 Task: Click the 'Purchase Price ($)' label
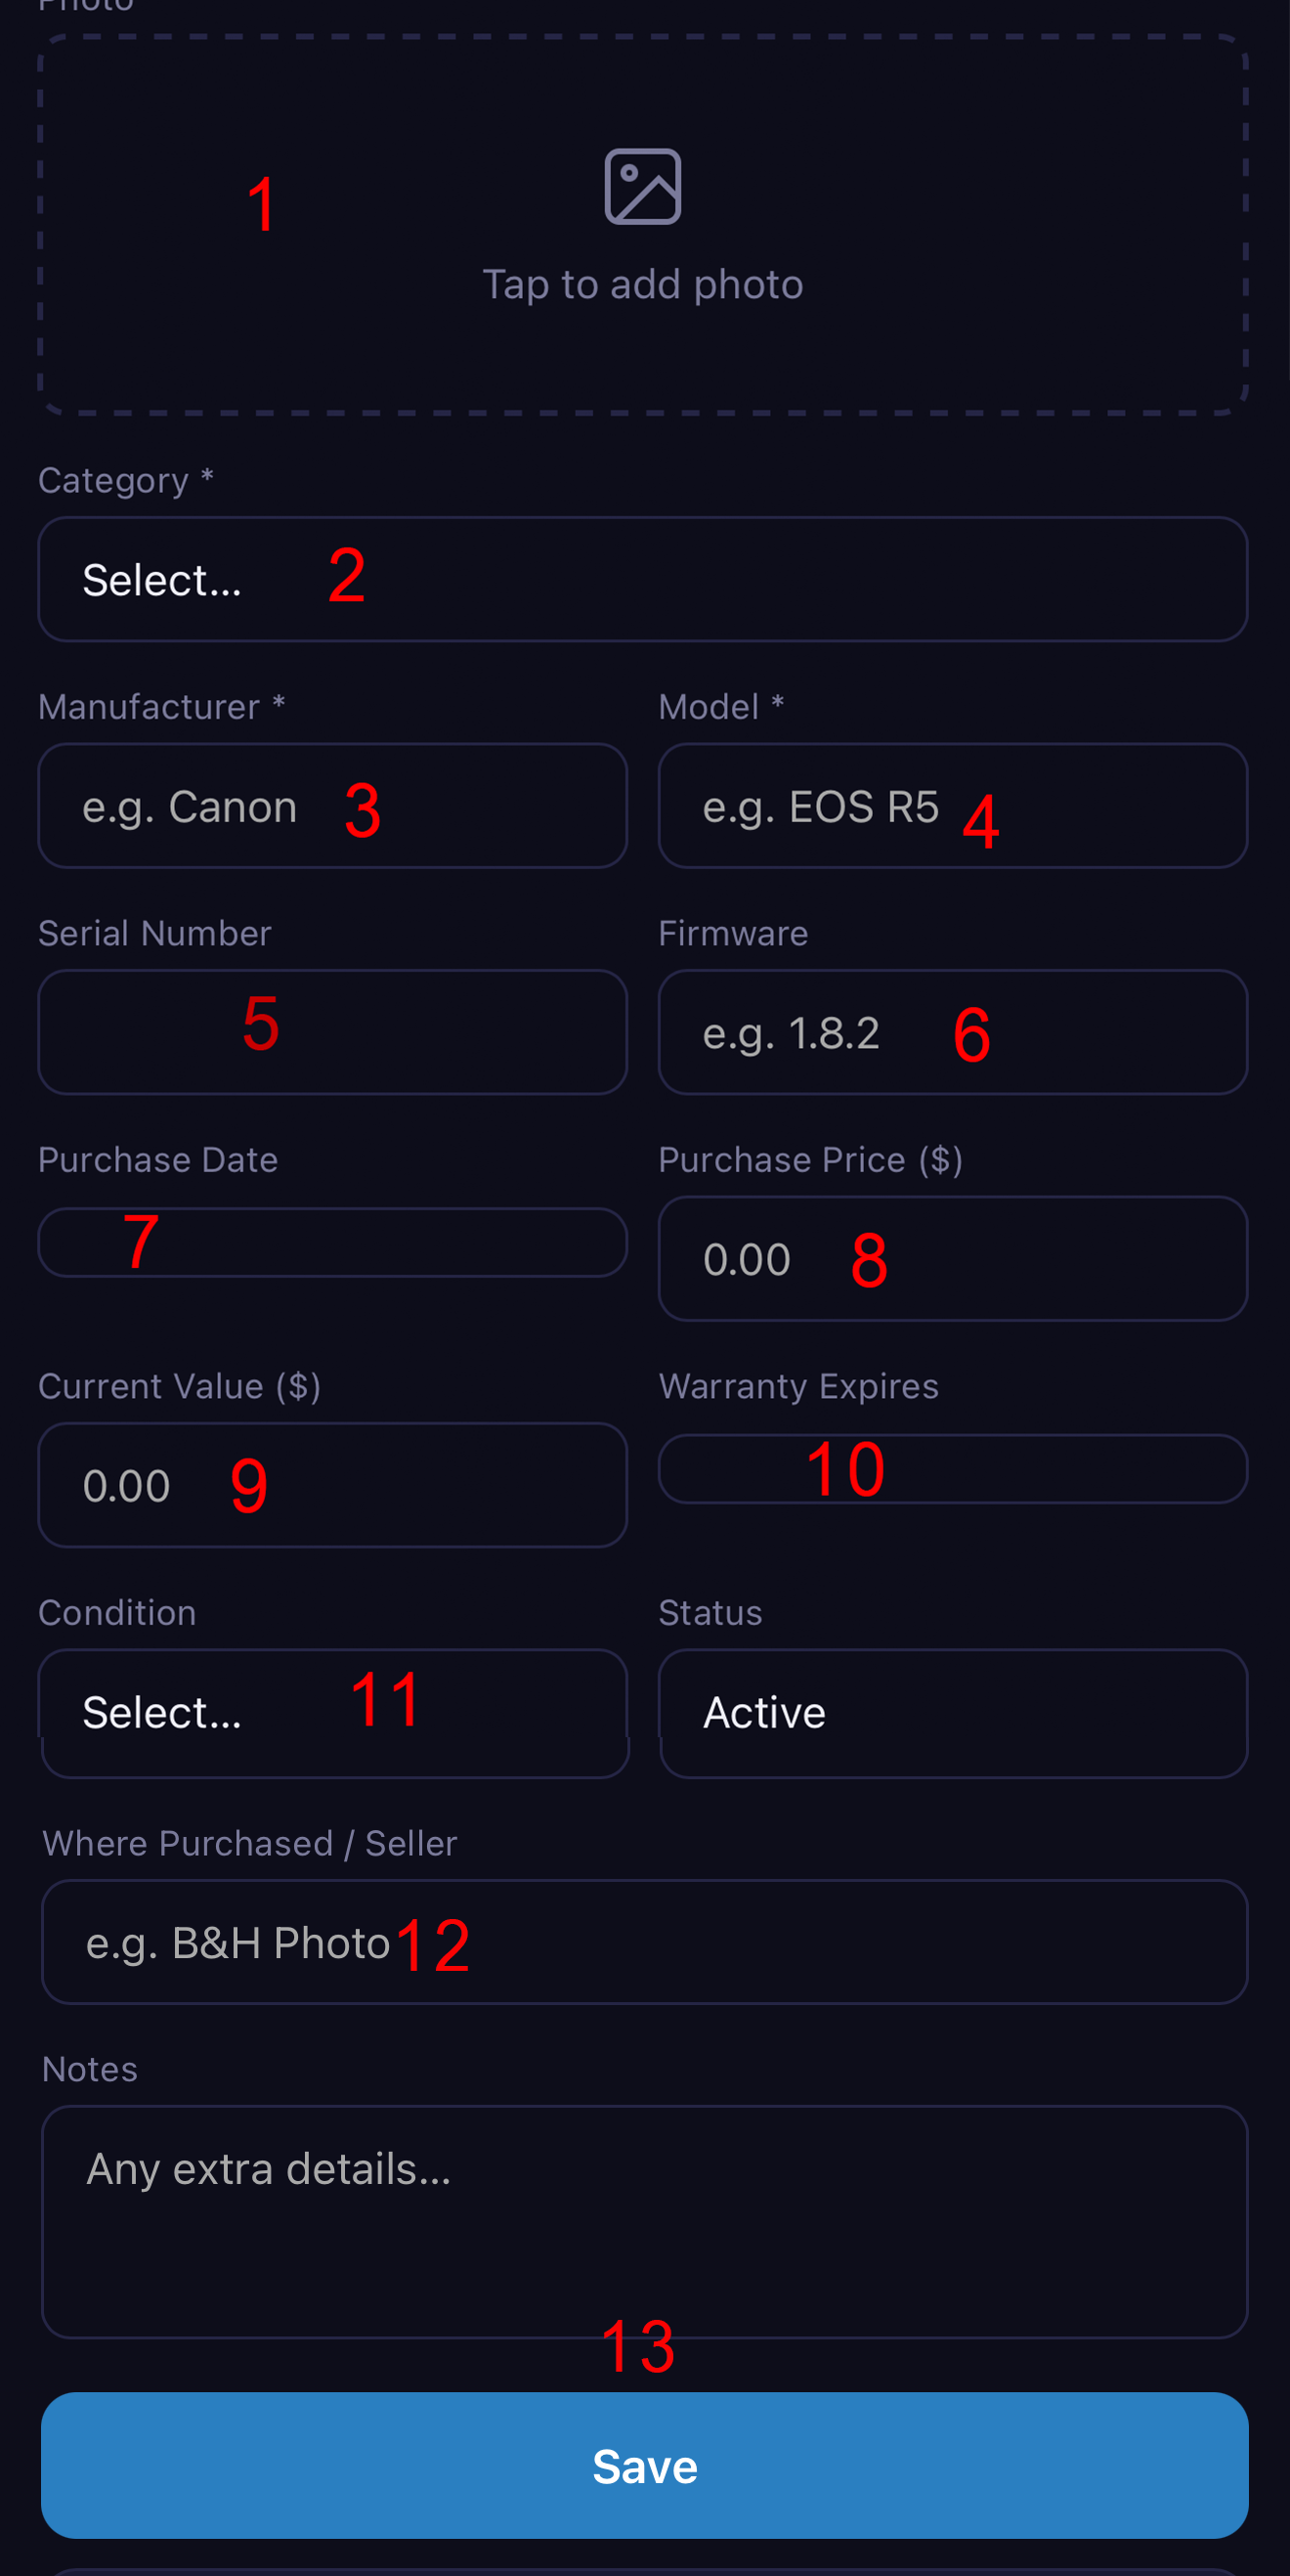coord(811,1160)
